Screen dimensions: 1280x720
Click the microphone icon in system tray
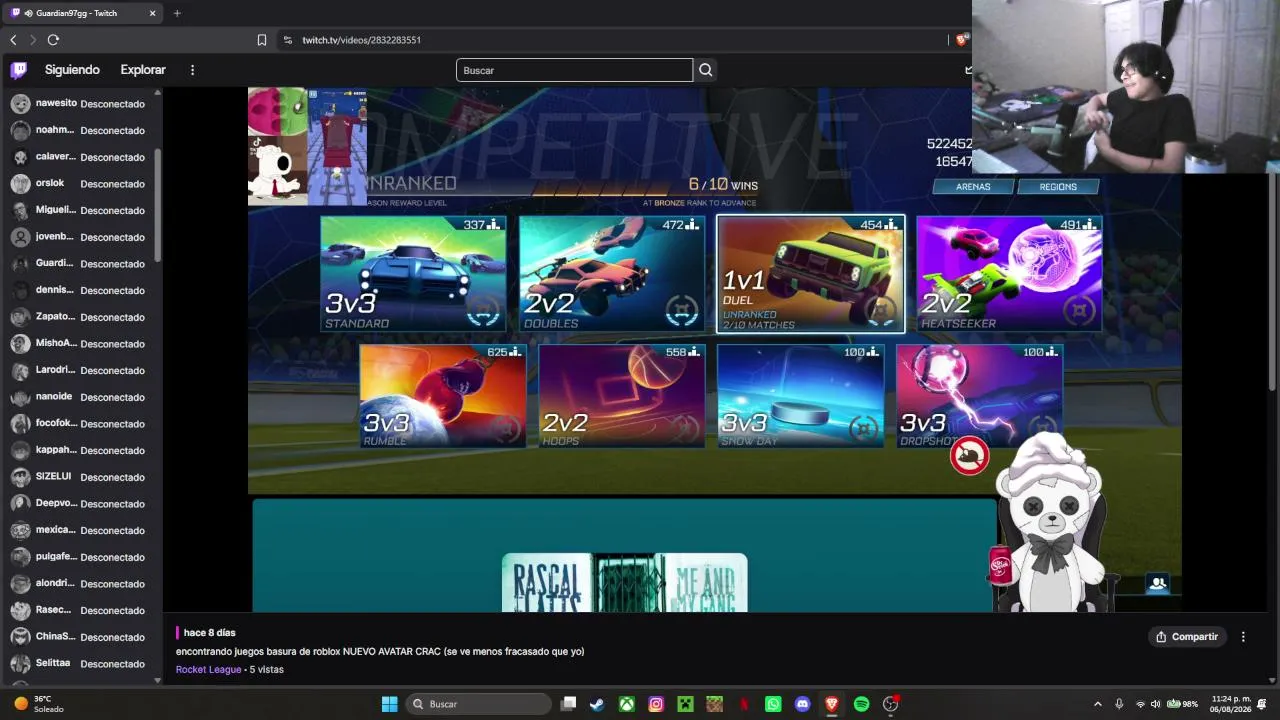pos(1119,704)
